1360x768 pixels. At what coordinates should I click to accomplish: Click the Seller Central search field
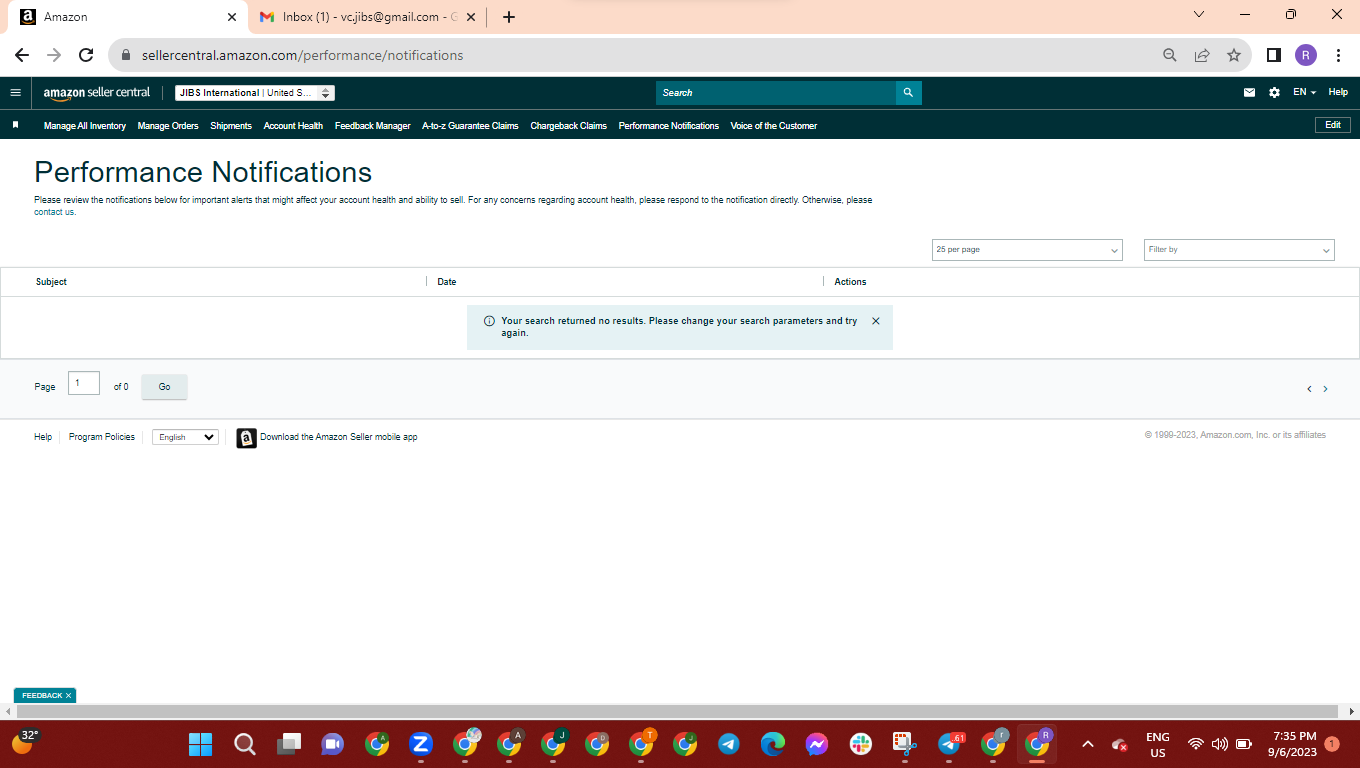click(x=776, y=92)
